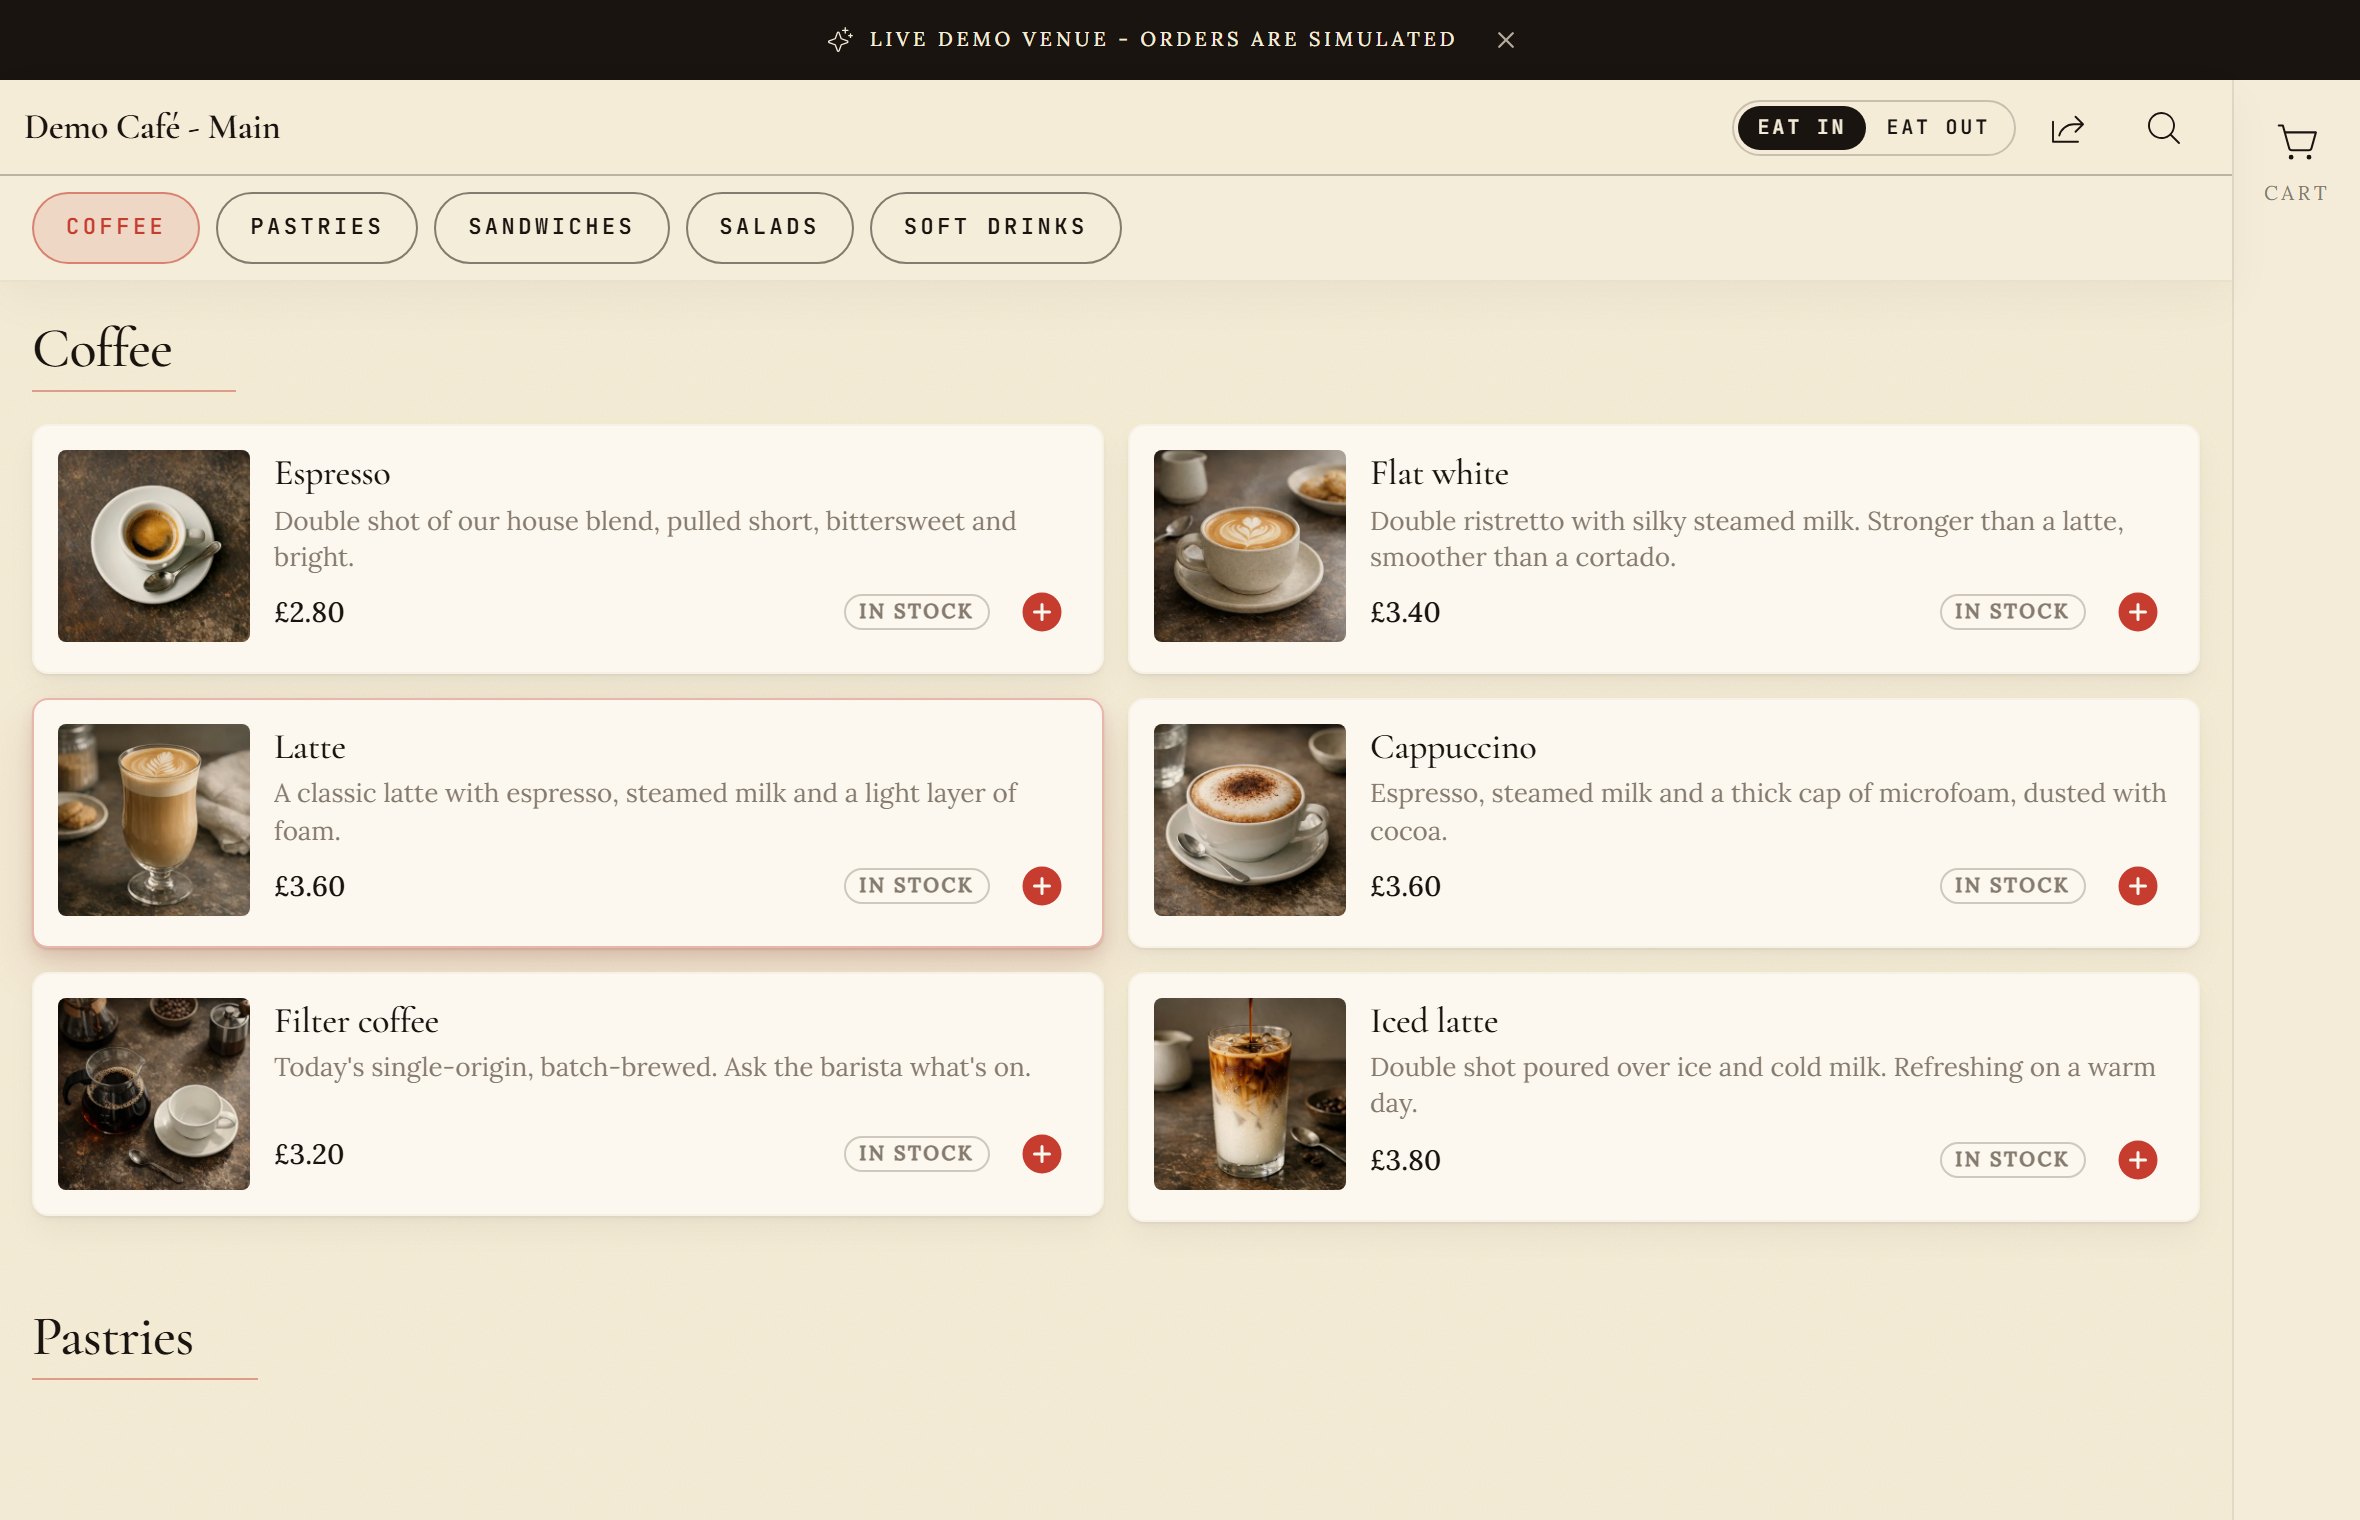This screenshot has width=2360, height=1520.
Task: Switch to Eat Out mode
Action: (x=1937, y=127)
